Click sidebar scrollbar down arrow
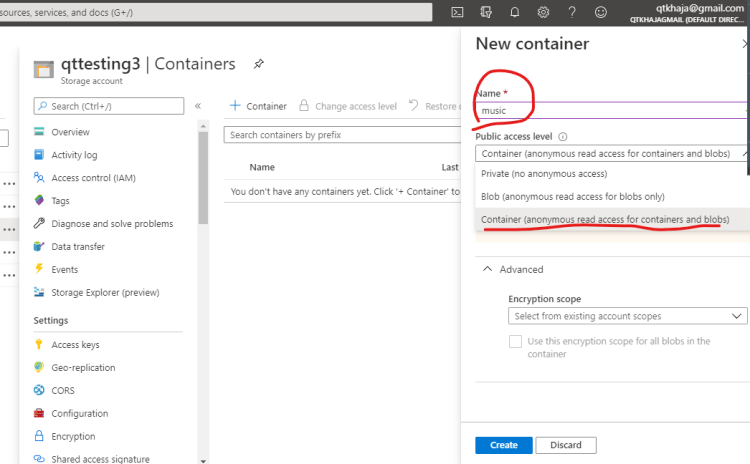The height and width of the screenshot is (464, 750). [203, 461]
